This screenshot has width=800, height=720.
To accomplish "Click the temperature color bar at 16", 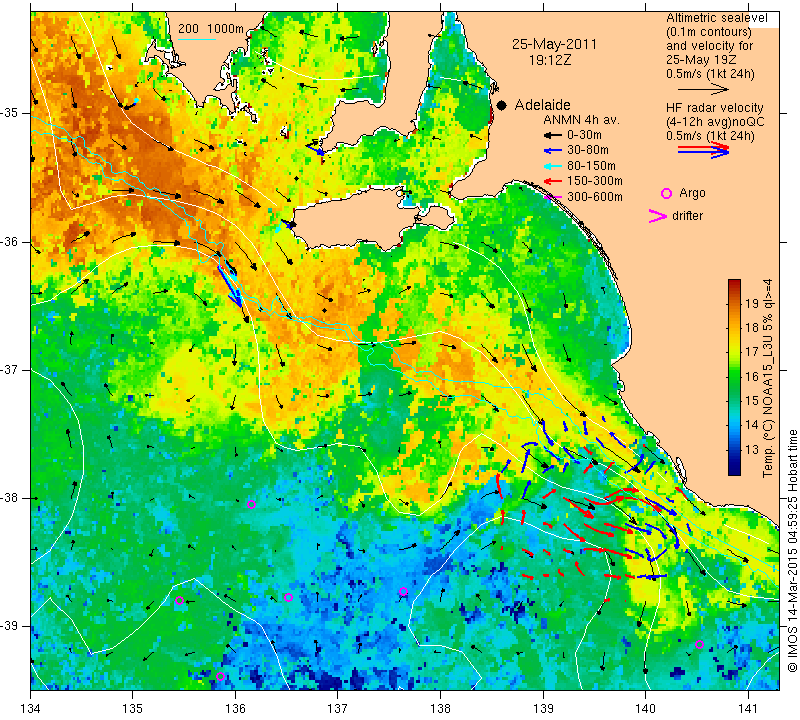I will (734, 377).
